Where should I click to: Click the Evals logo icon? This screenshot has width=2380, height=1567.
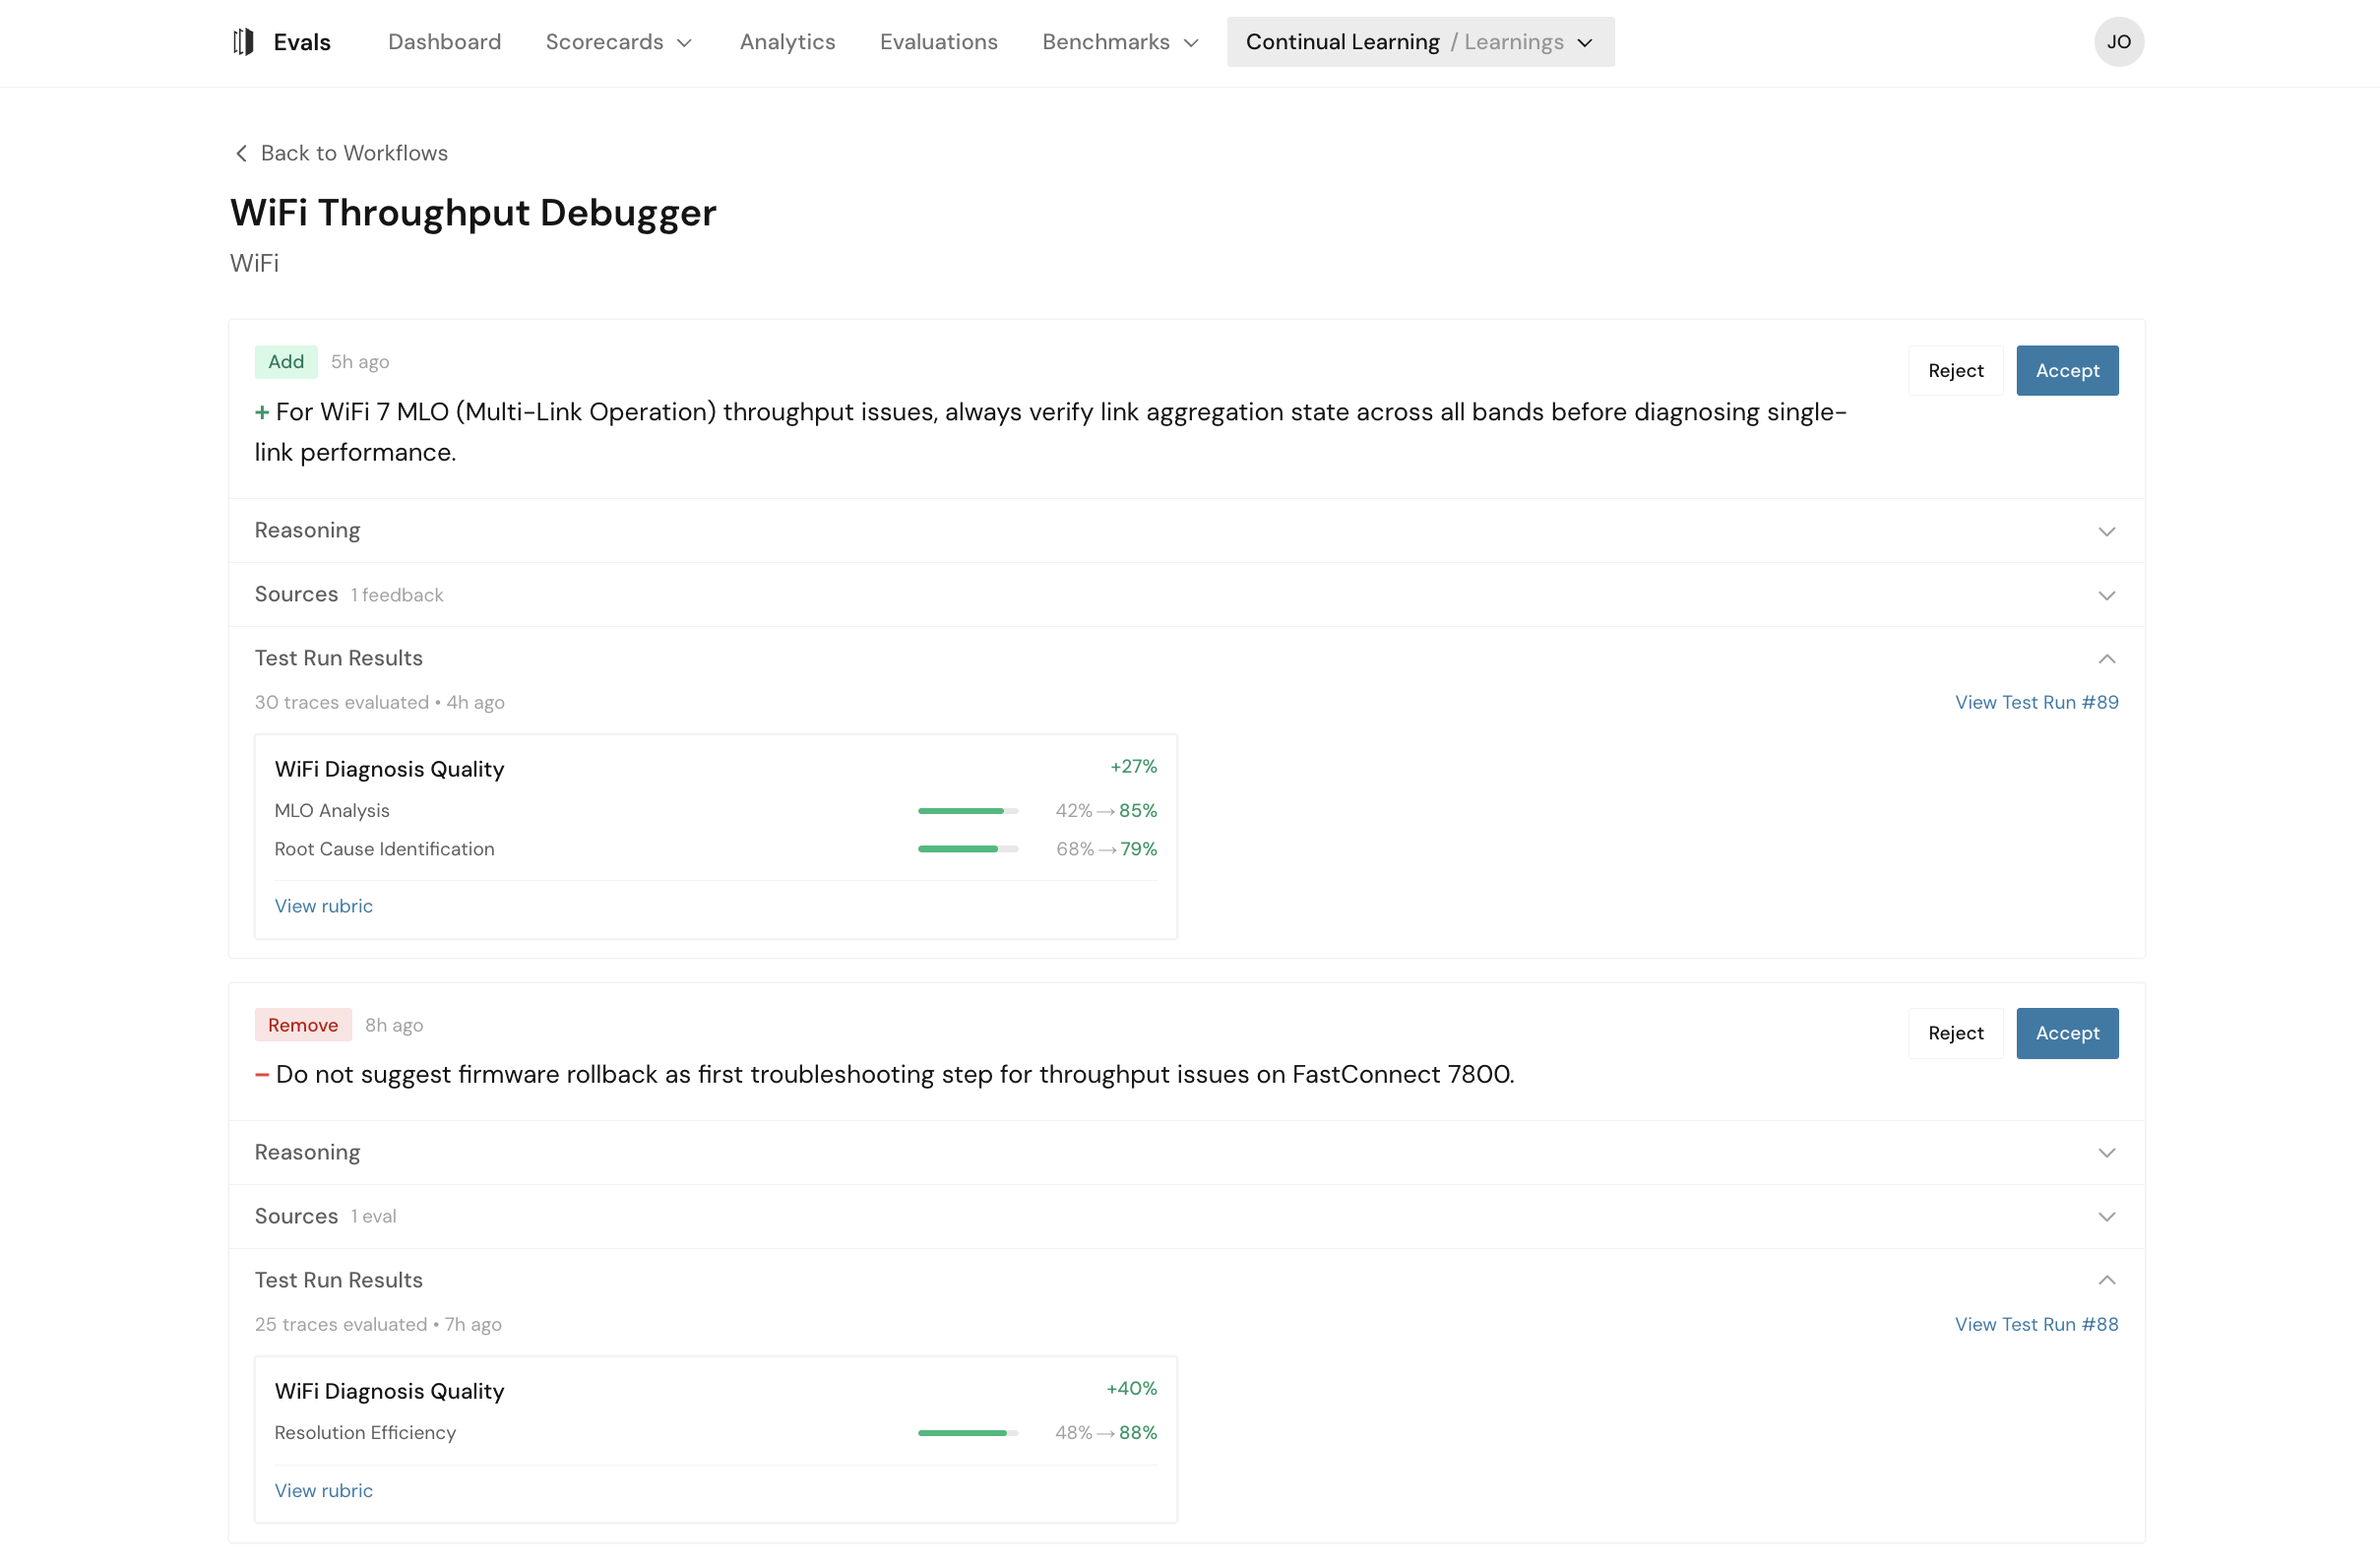[243, 42]
